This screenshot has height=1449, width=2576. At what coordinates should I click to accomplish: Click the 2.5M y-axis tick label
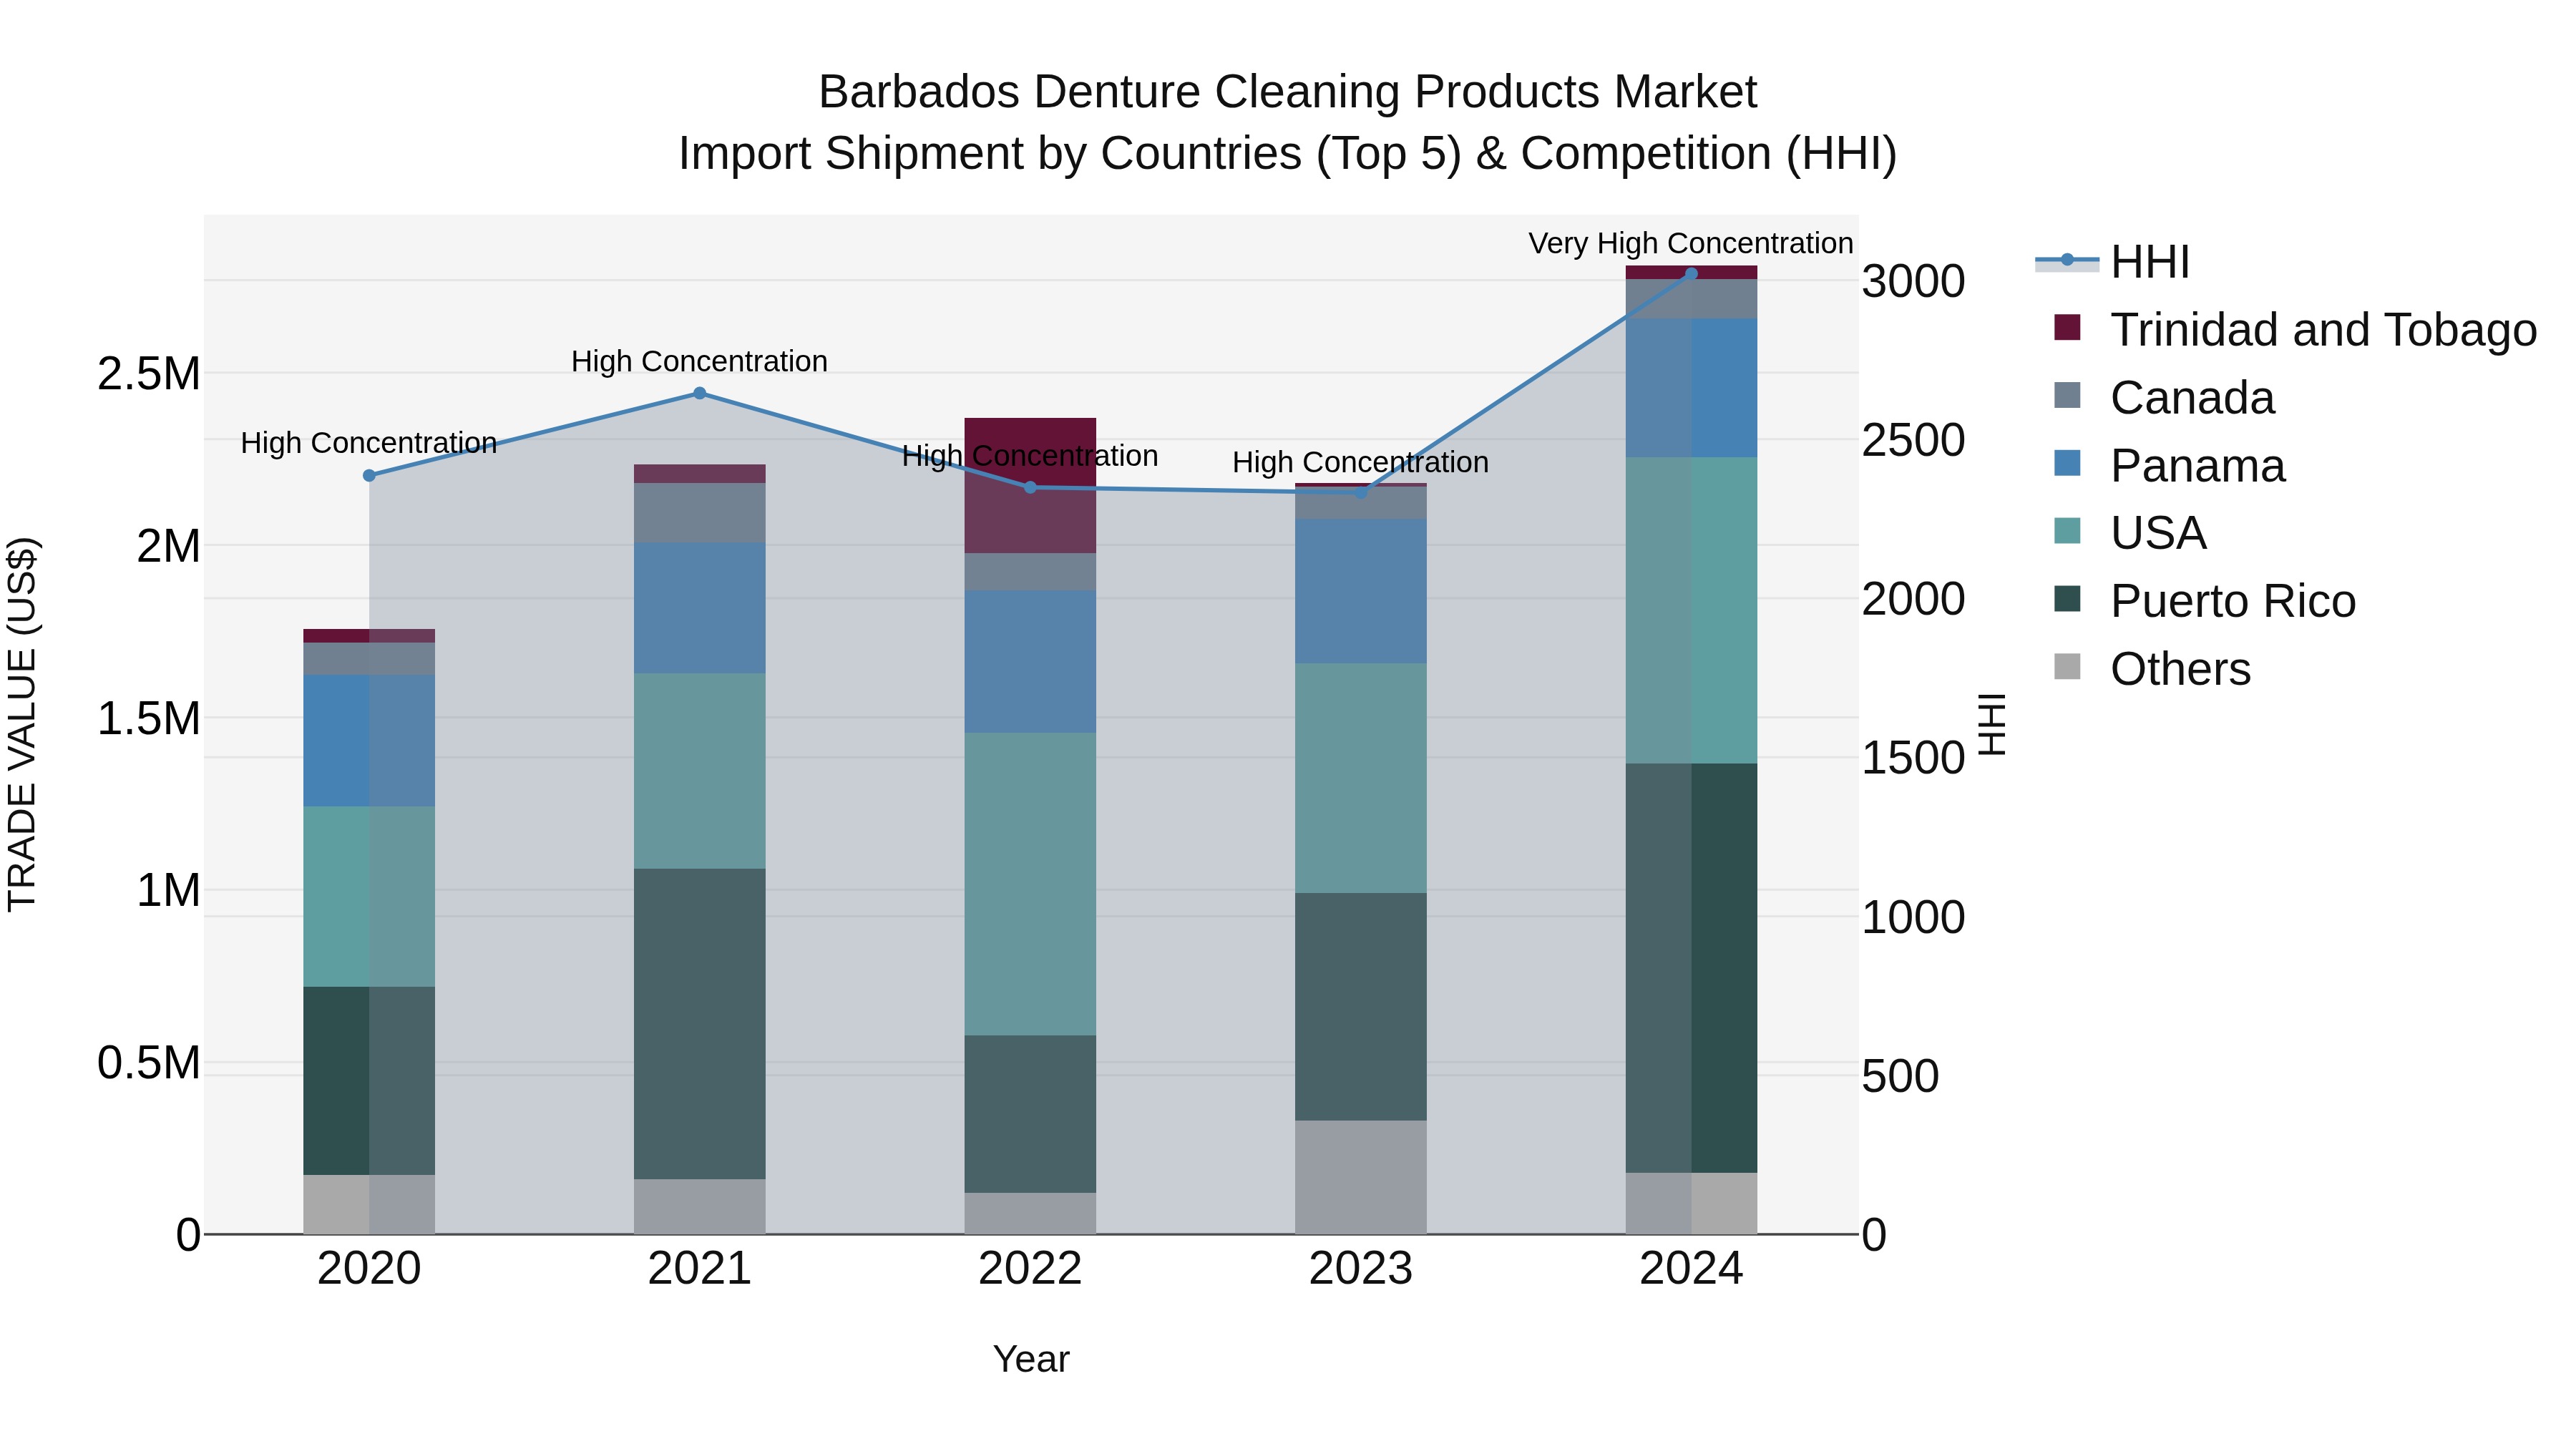click(149, 374)
